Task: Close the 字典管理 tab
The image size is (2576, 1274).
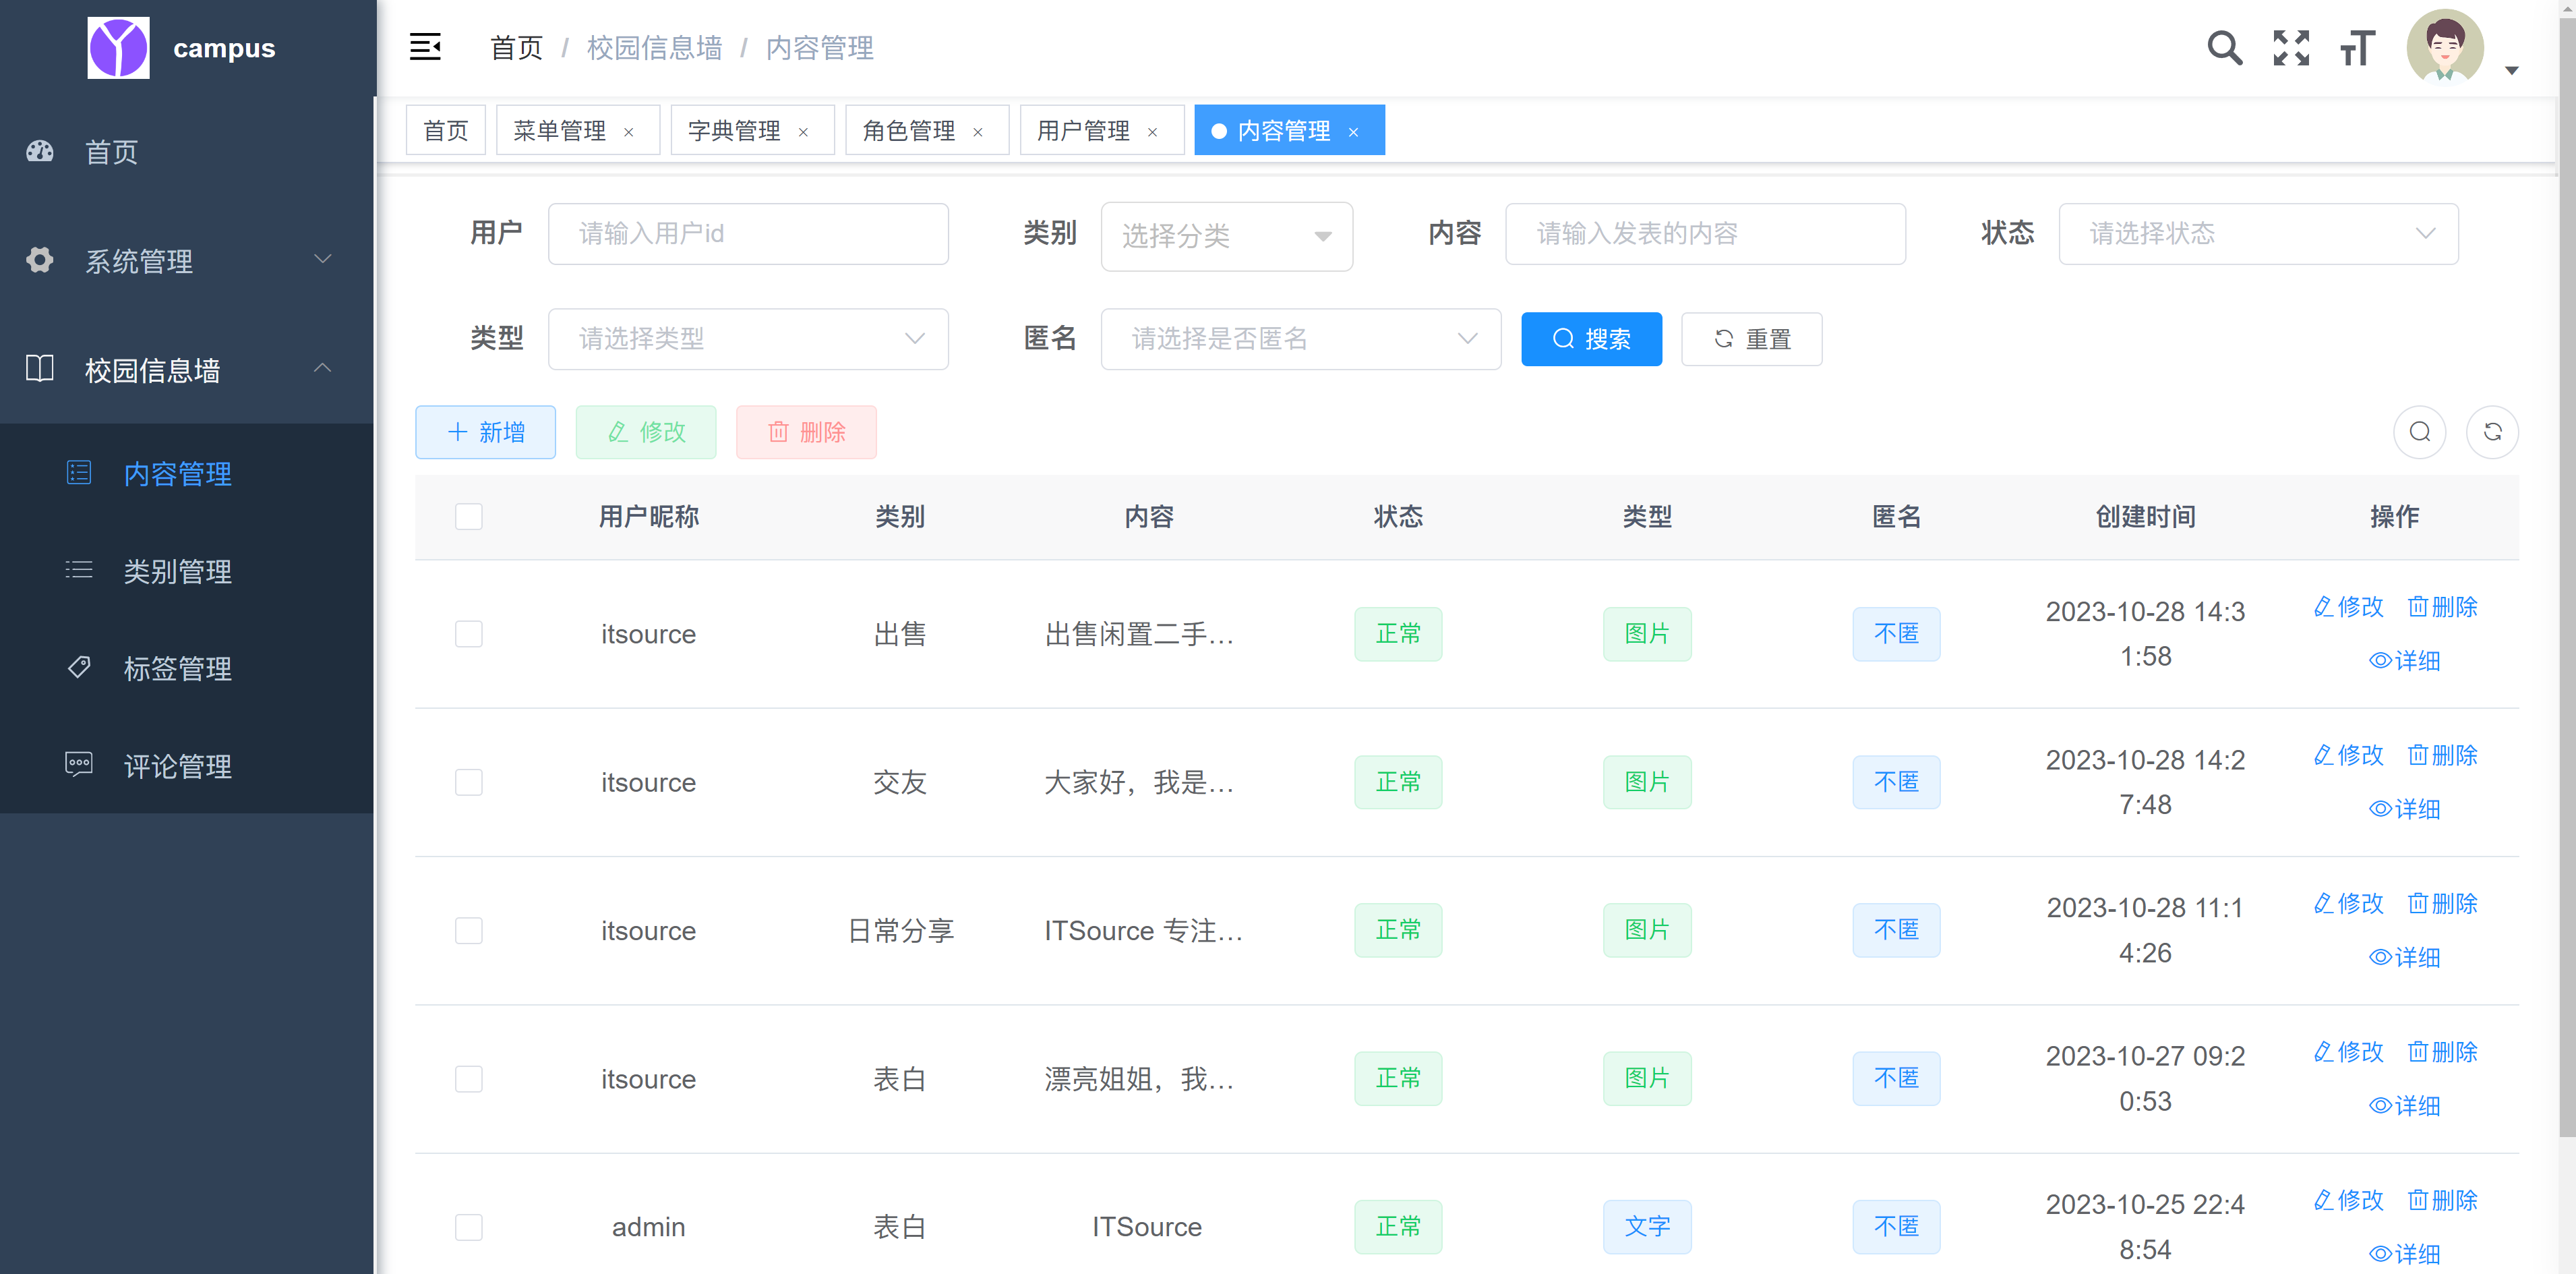Action: tap(803, 132)
